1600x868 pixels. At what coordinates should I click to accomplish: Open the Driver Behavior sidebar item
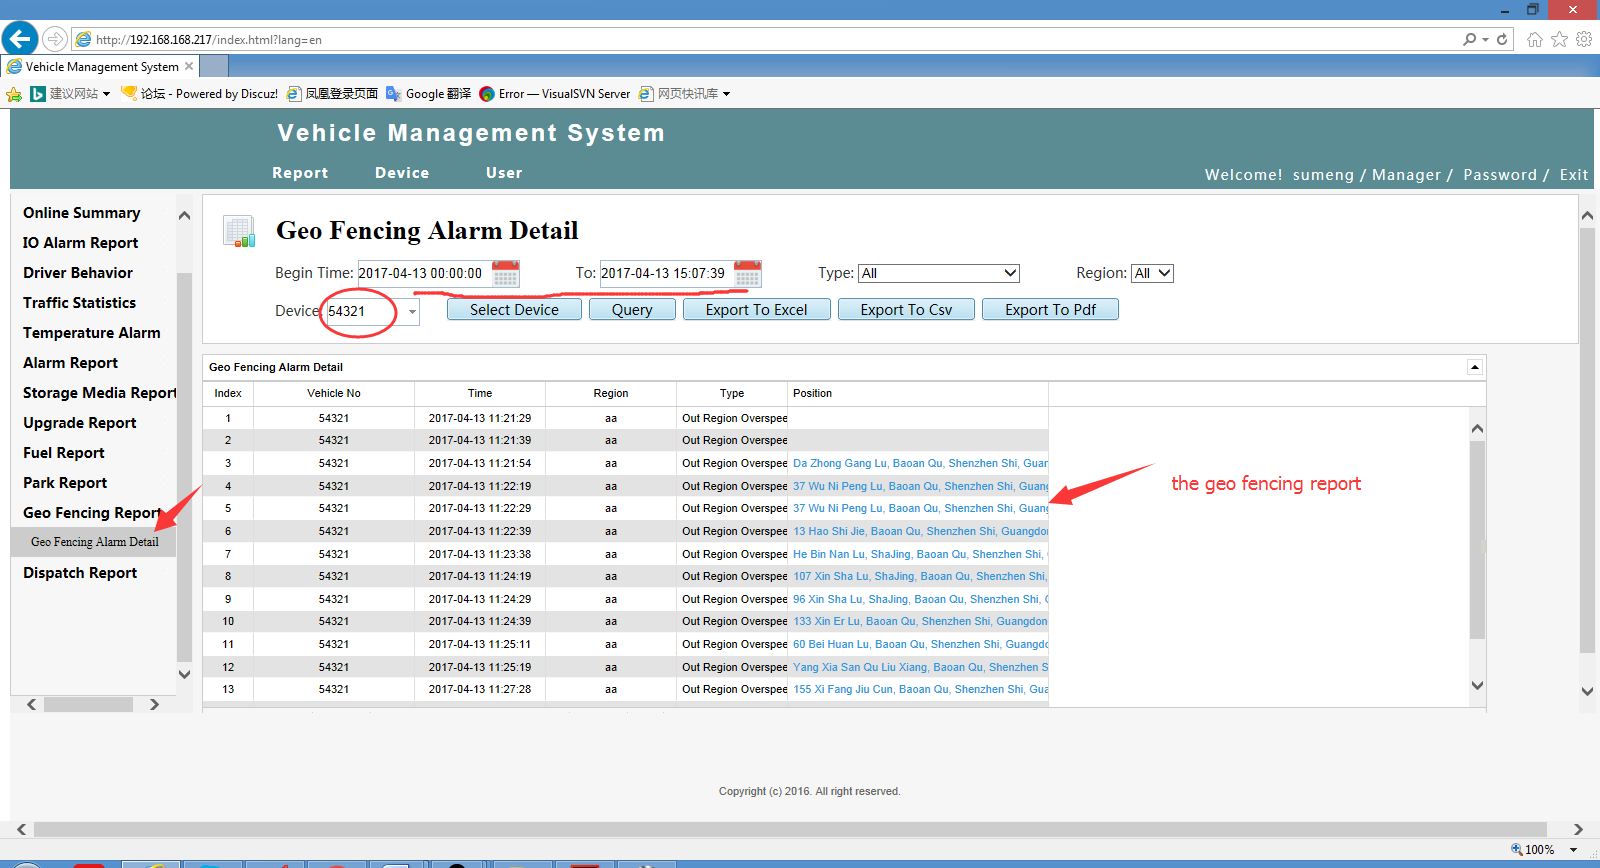click(78, 273)
